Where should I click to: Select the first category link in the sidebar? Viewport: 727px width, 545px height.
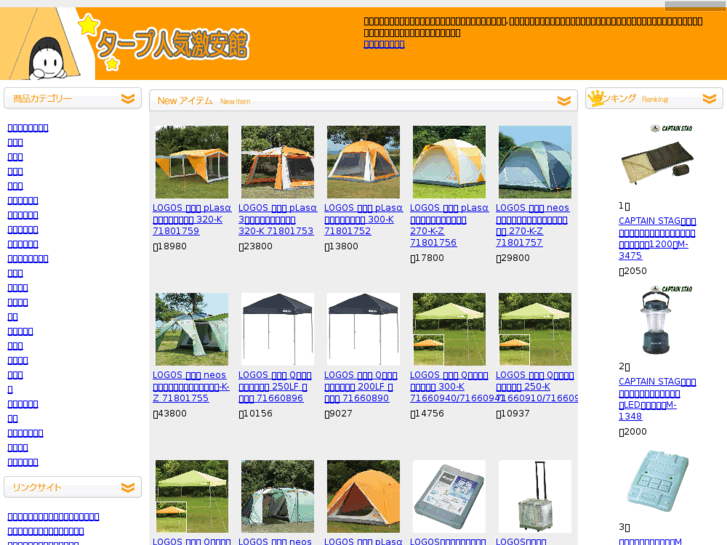point(28,128)
